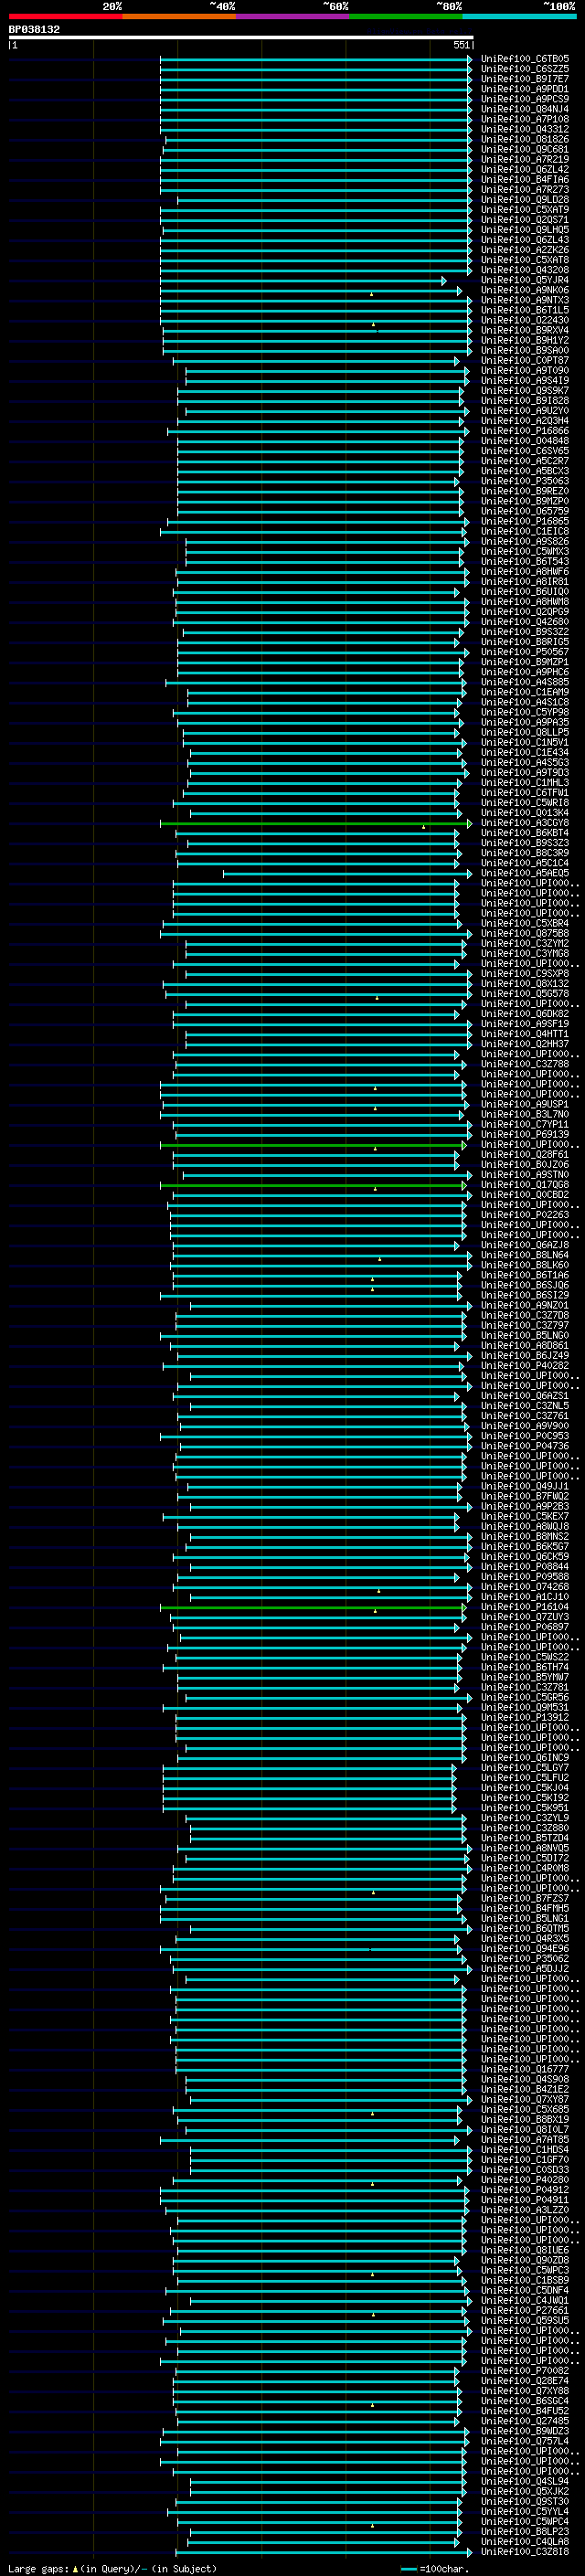Click the white BP038132 query sequence bar
The image size is (585, 2576).
(x=241, y=37)
